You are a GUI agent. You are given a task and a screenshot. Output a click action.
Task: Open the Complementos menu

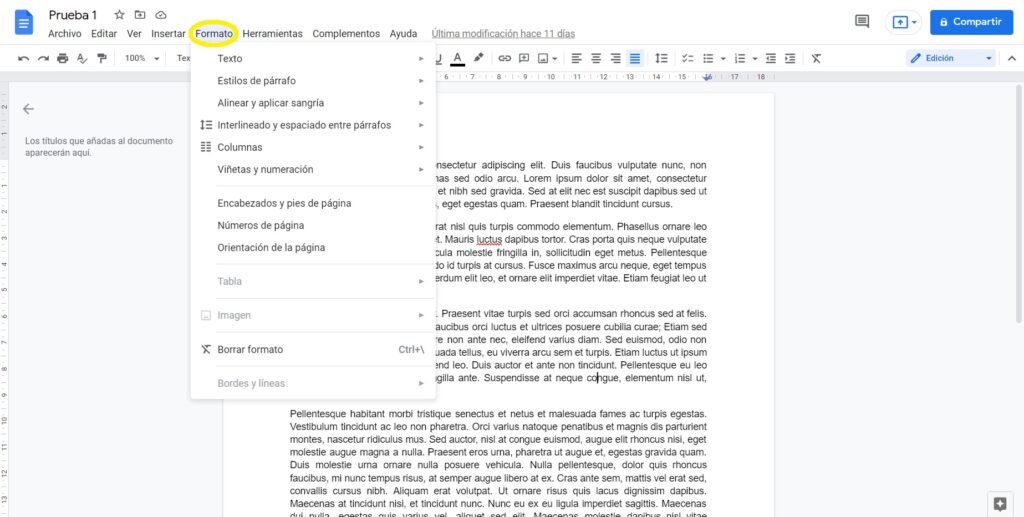point(346,33)
